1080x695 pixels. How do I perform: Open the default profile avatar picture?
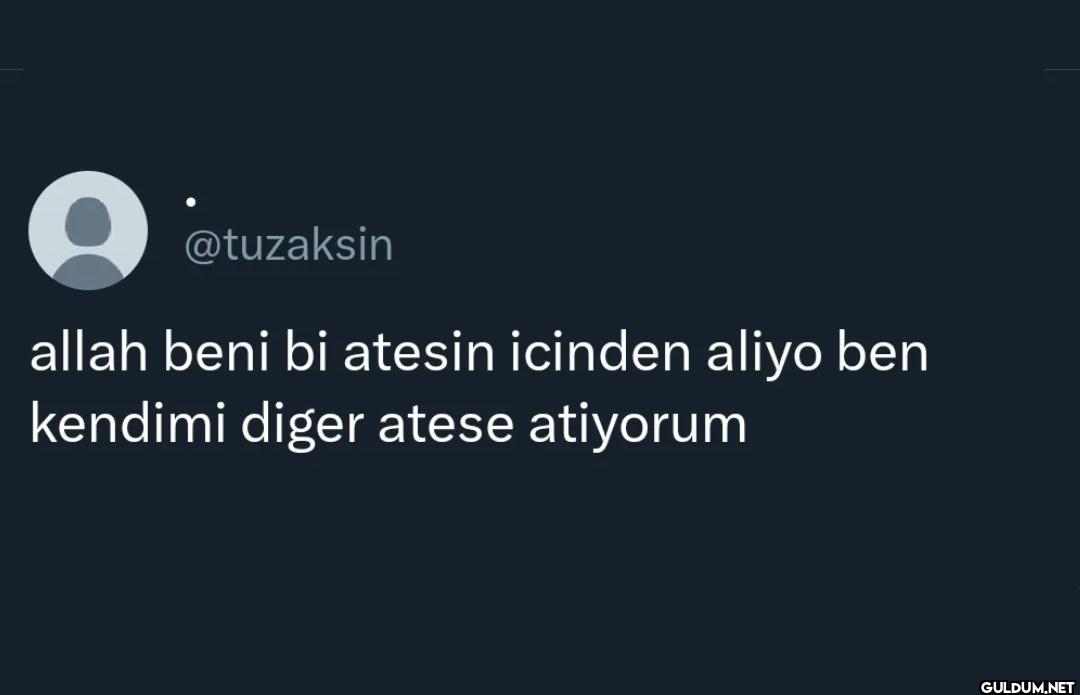(x=88, y=230)
